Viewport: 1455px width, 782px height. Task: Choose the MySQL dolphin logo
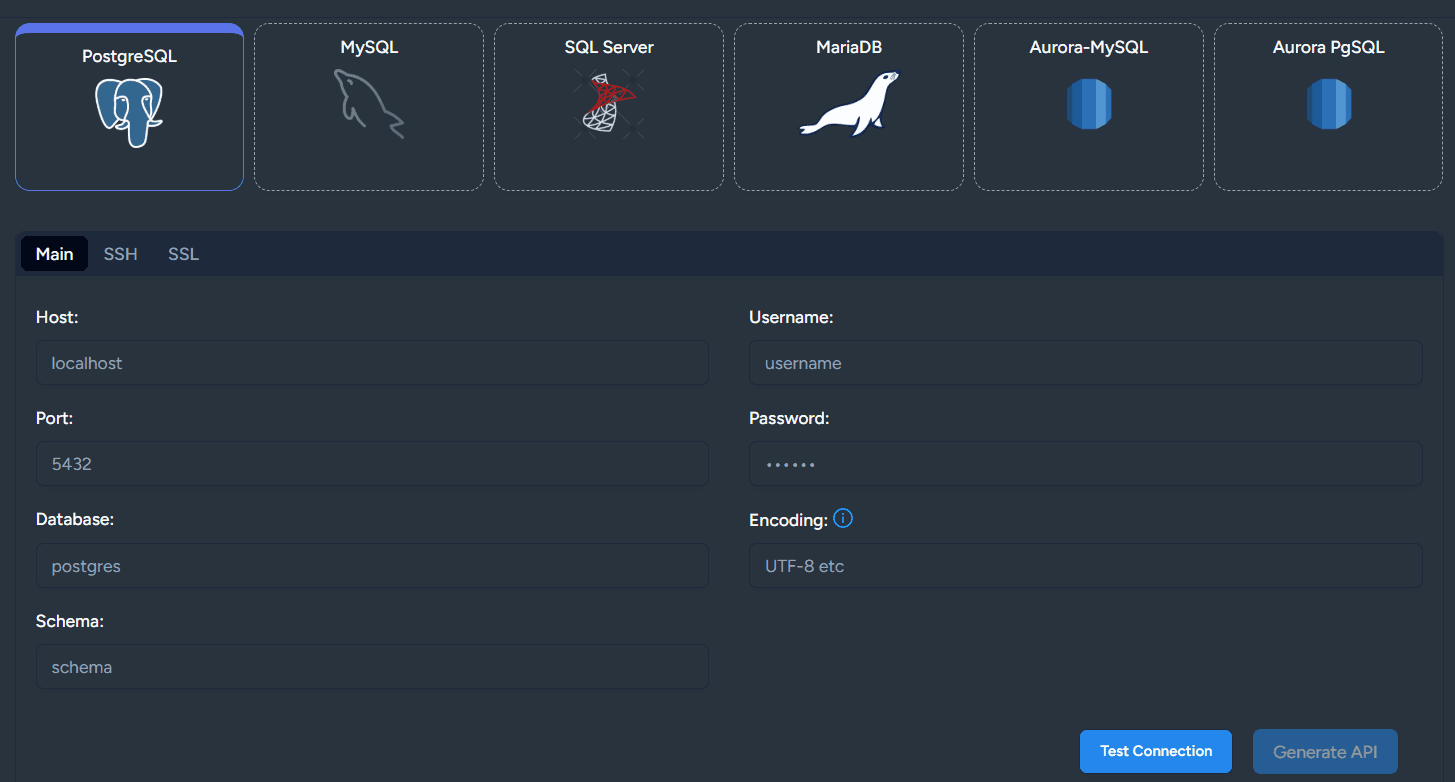(369, 103)
